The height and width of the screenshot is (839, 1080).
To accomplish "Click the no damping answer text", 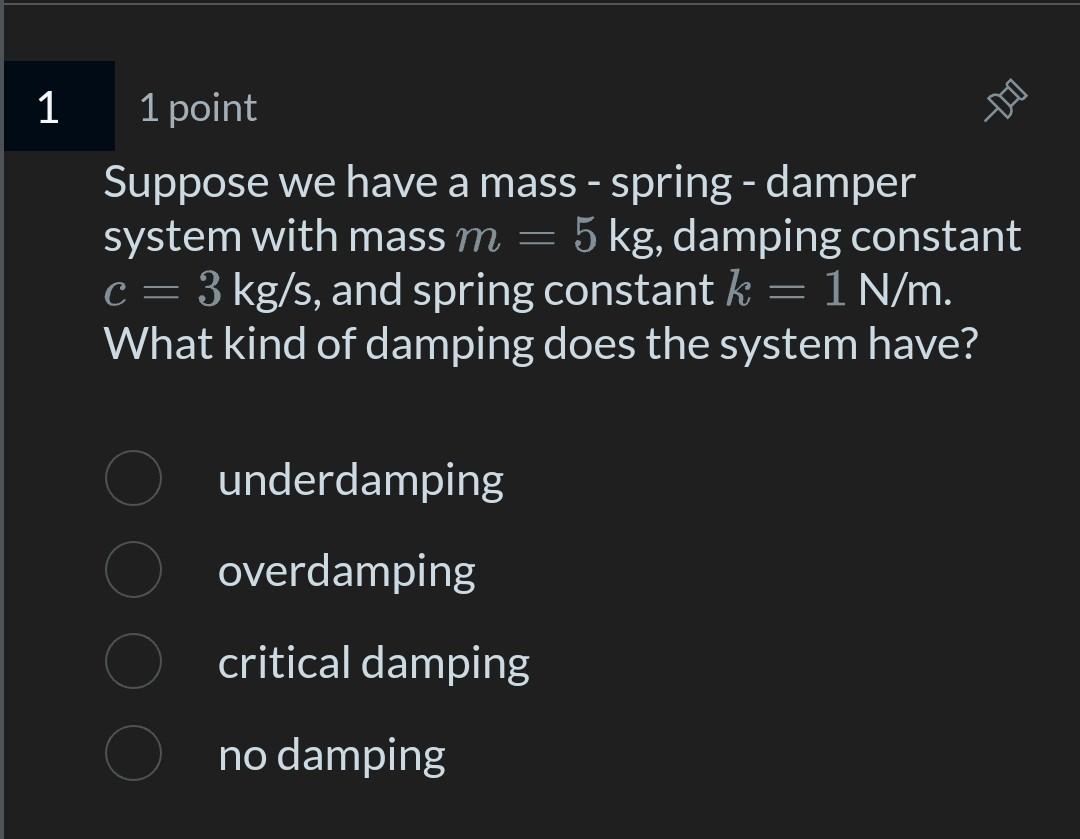I will [331, 756].
